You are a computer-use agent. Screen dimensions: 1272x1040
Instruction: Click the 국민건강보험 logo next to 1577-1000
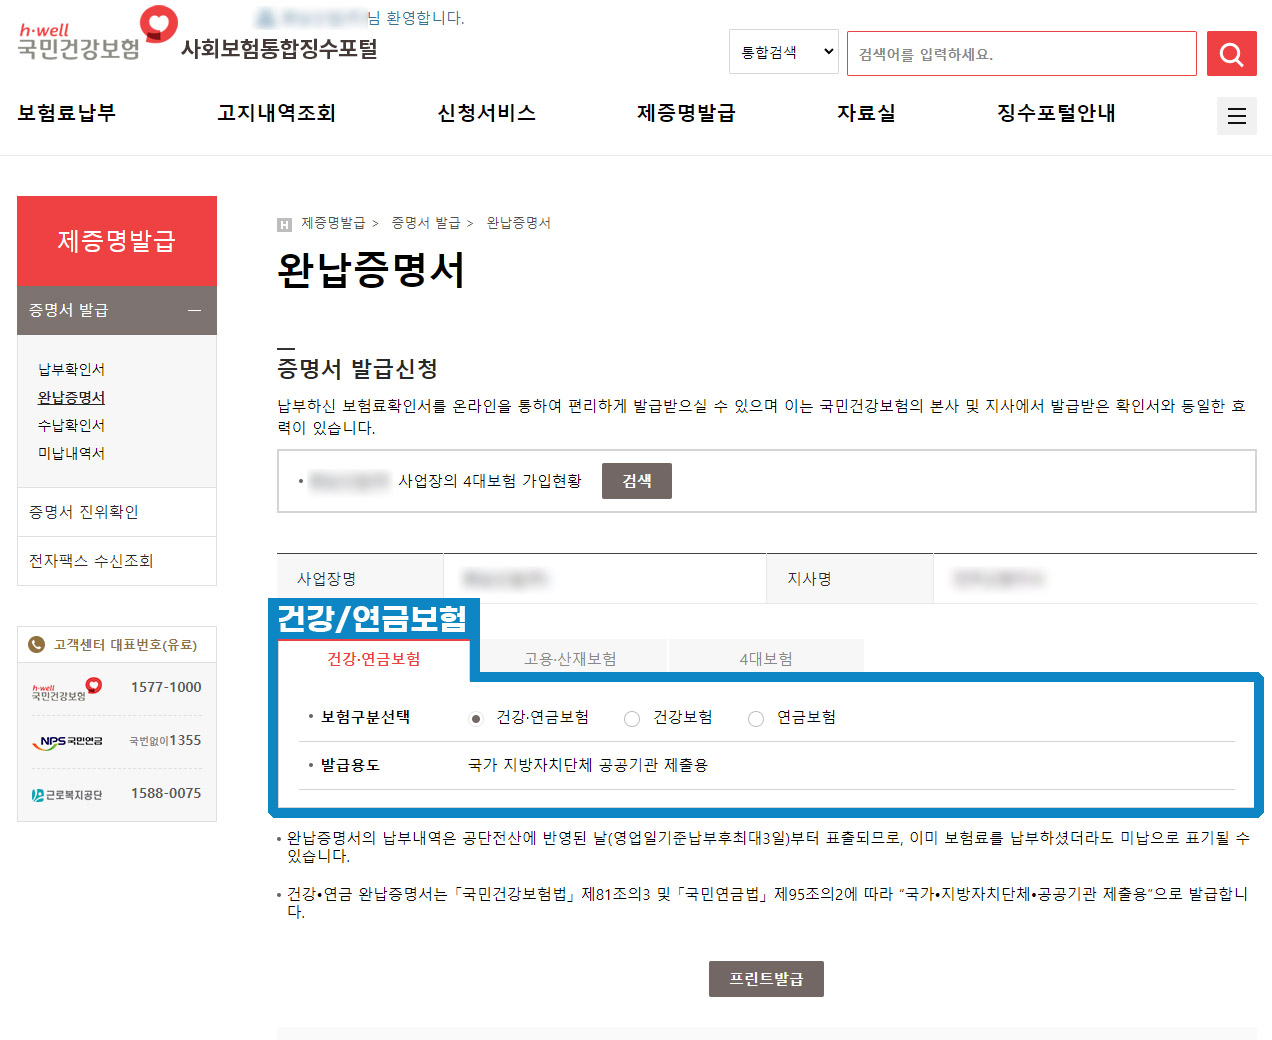[67, 688]
